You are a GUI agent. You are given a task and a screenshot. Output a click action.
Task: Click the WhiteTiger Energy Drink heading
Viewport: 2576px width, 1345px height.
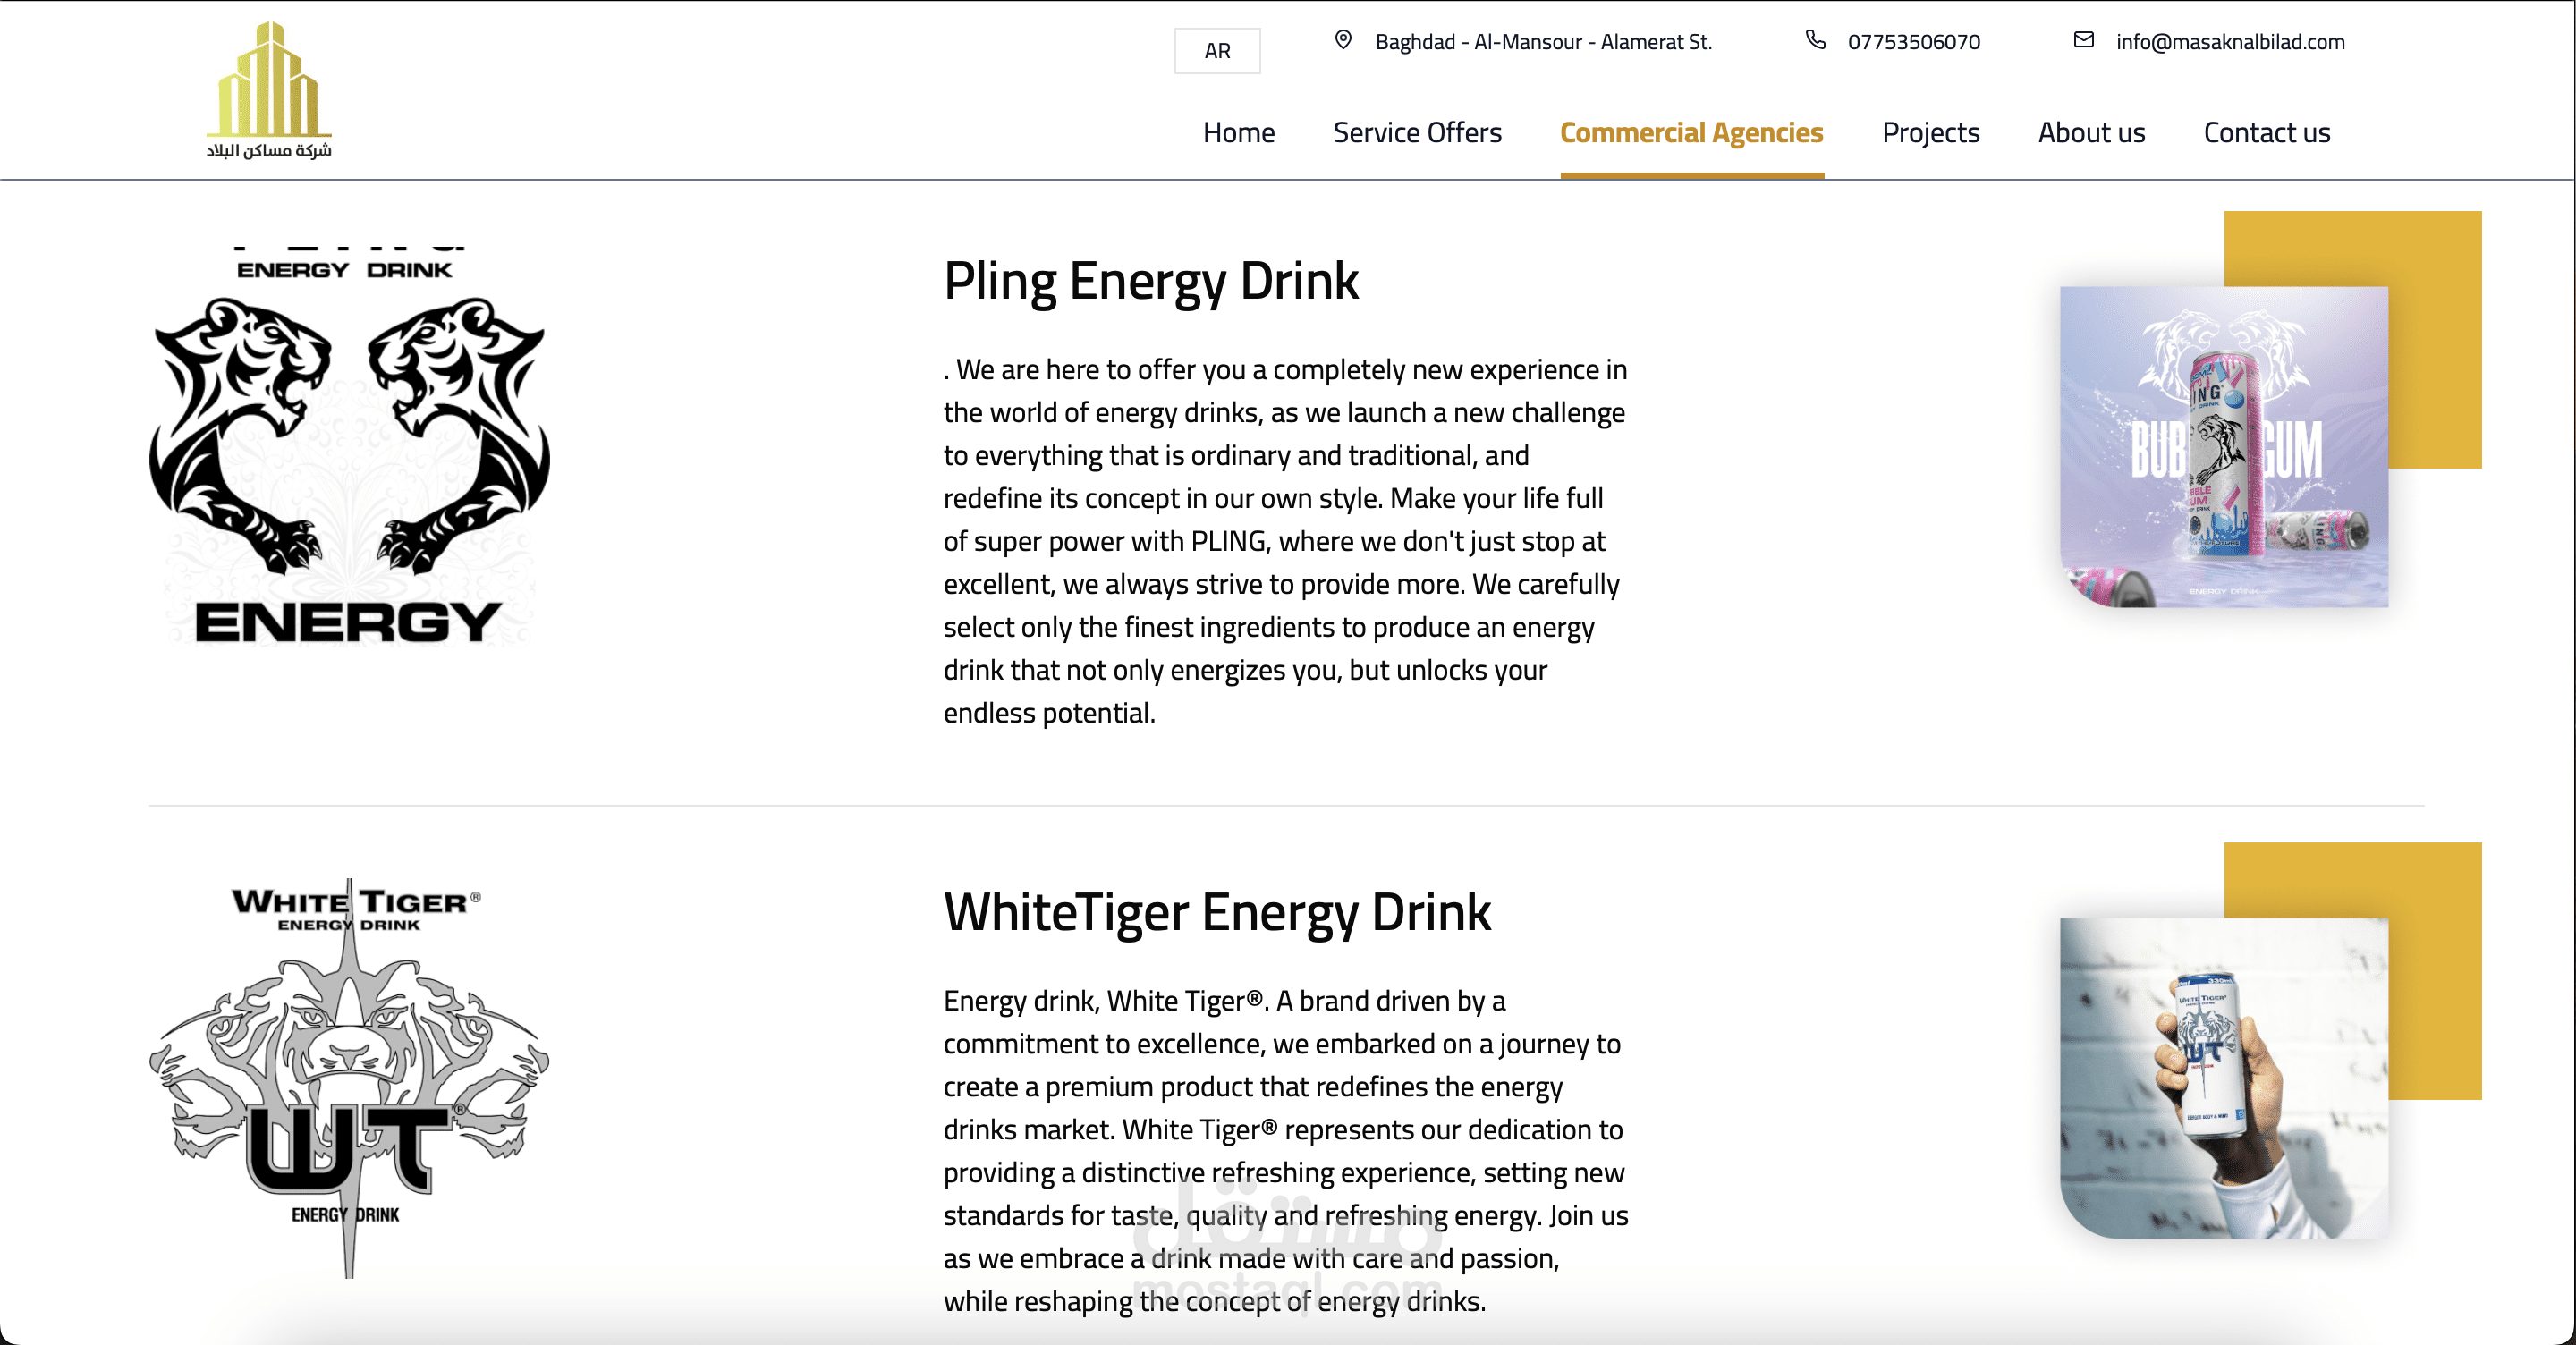tap(1216, 912)
